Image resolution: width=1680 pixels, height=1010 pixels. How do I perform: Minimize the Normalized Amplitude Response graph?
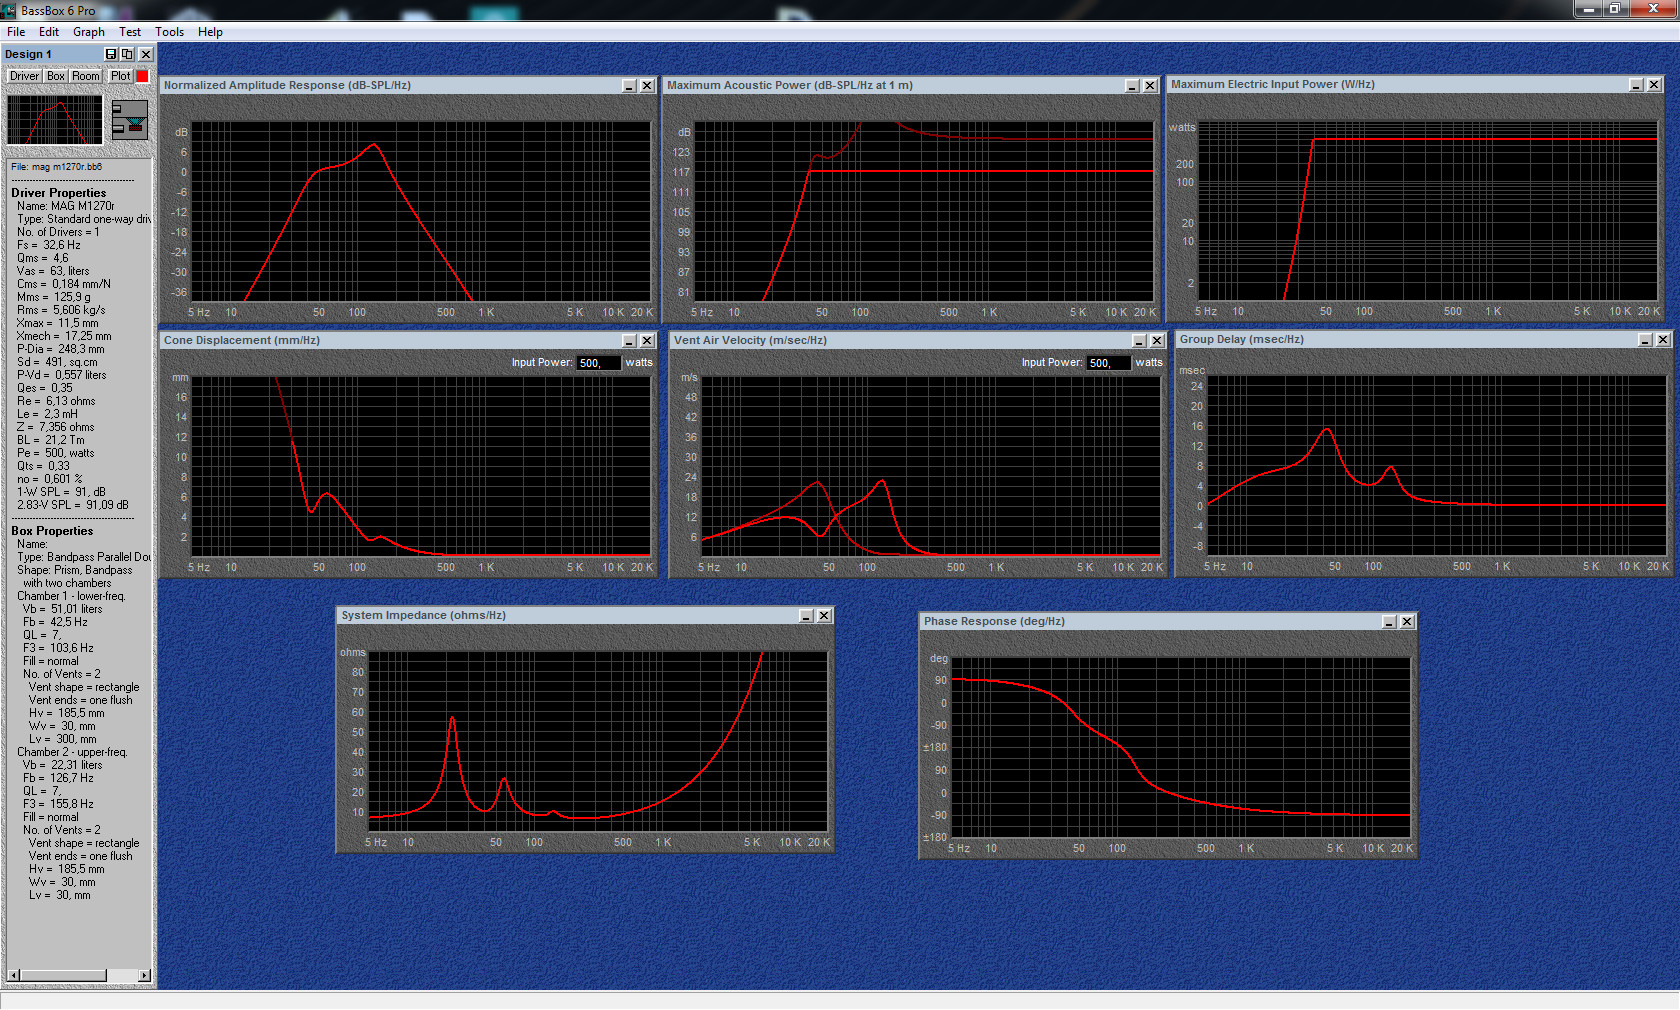(629, 86)
